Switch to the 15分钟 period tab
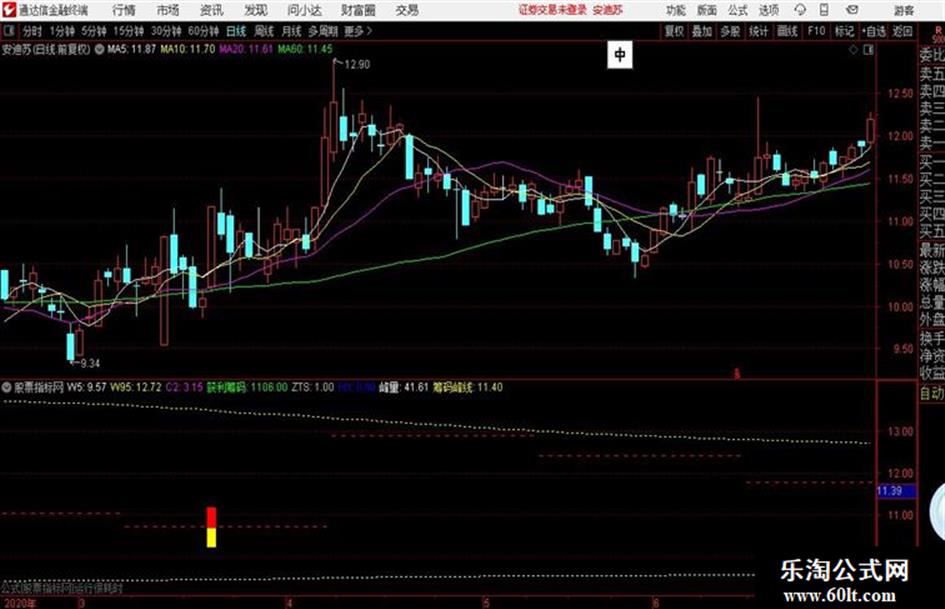This screenshot has width=945, height=609. pos(128,31)
